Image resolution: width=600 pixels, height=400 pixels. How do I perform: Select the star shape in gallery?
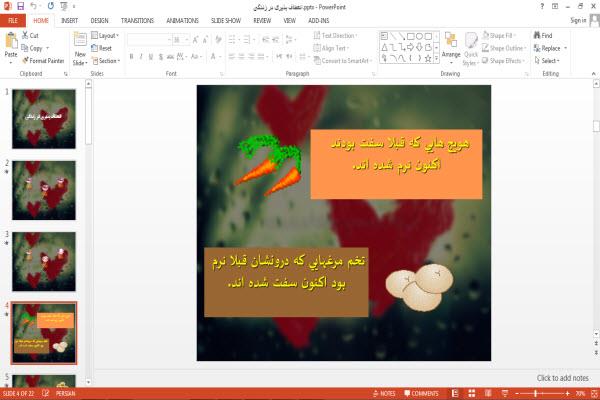[x=428, y=59]
